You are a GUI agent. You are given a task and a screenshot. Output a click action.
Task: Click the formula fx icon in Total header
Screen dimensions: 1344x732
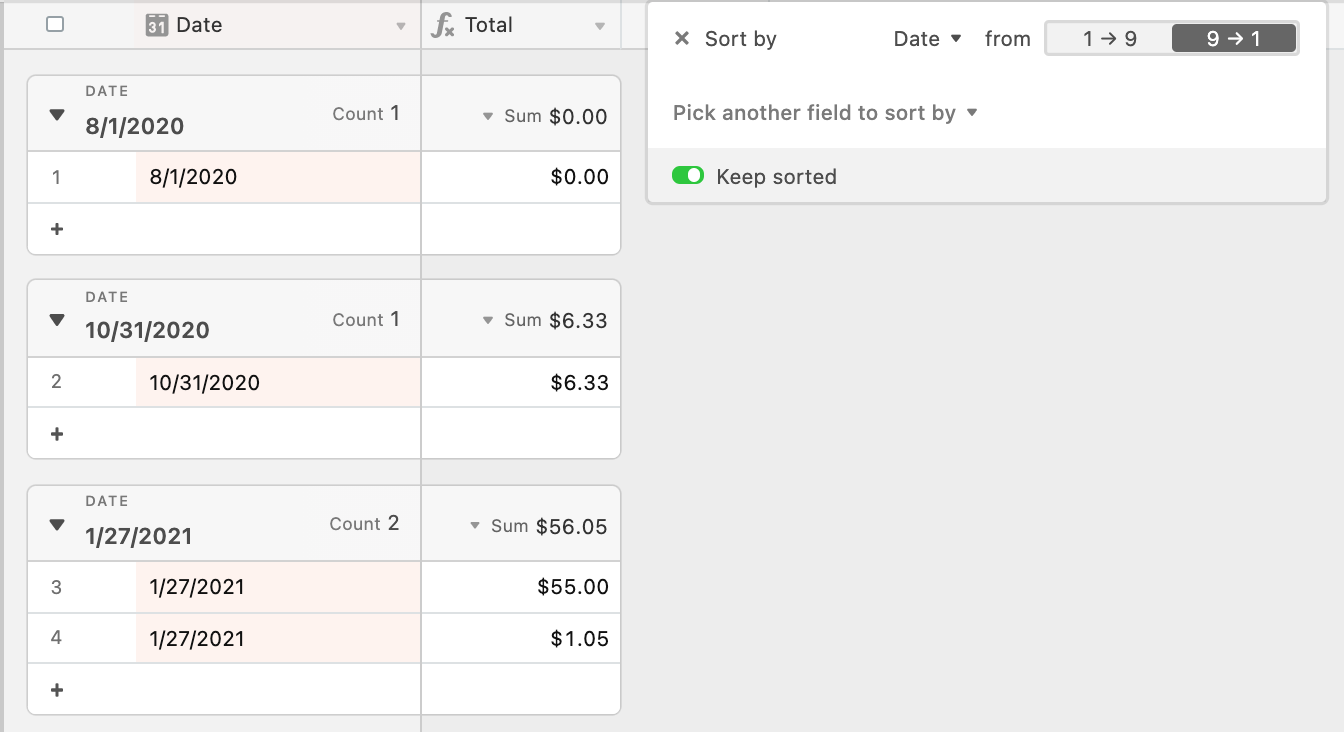click(442, 25)
